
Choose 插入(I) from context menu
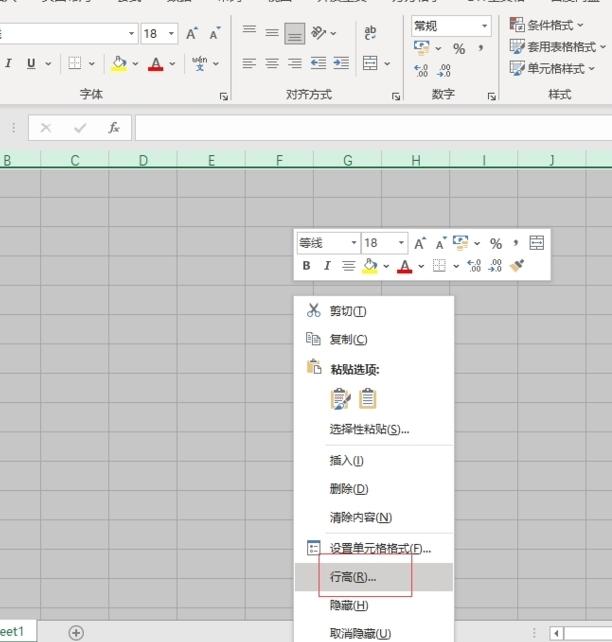374,461
